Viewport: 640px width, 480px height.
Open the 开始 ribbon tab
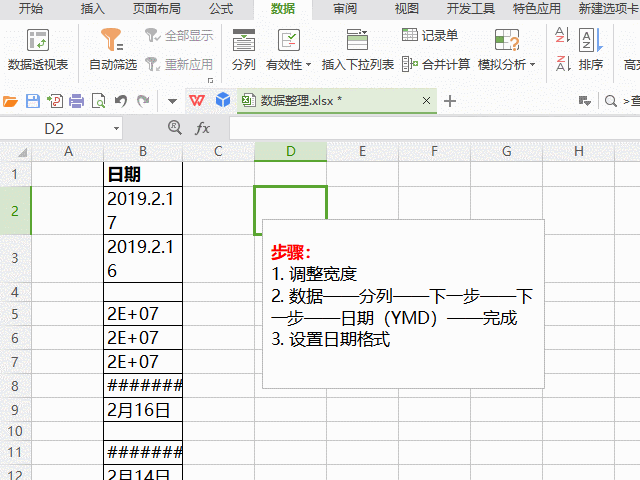(x=30, y=9)
